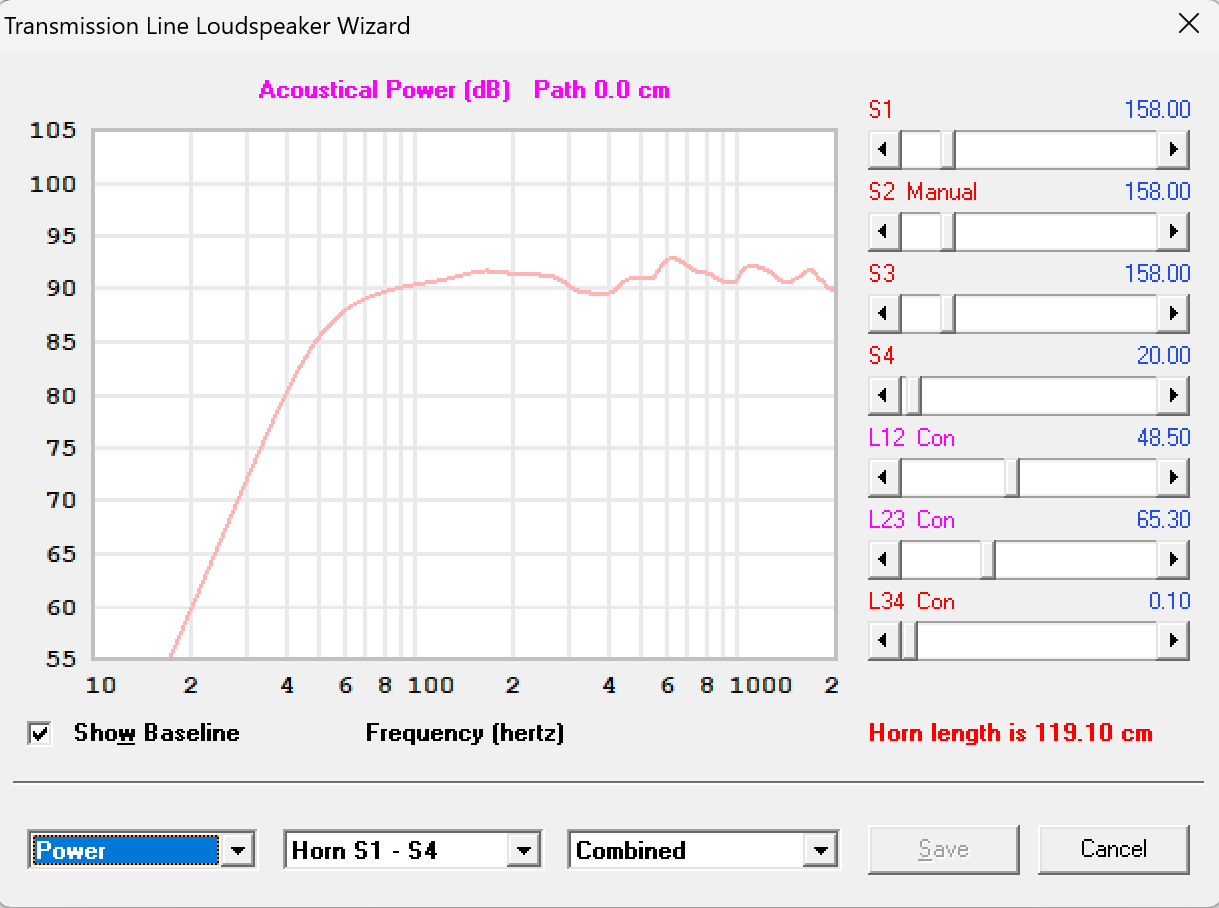1219x908 pixels.
Task: Increase S3 using its right arrow
Action: [1174, 315]
